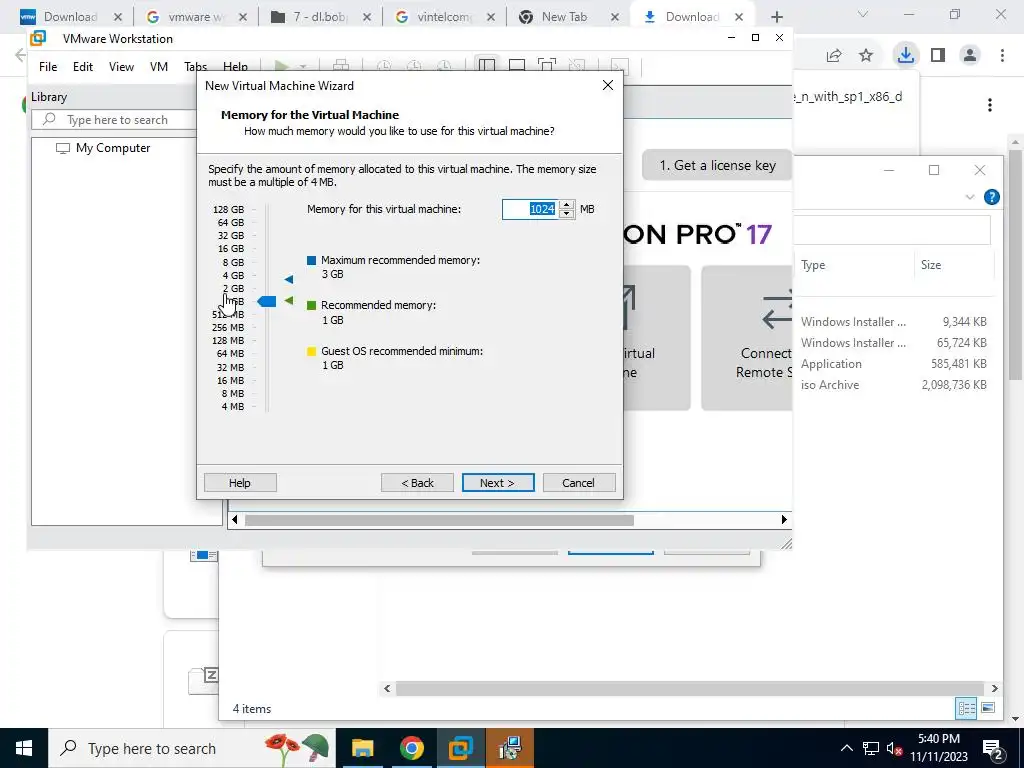1024x768 pixels.
Task: Click the Chrome share page icon
Action: click(833, 56)
